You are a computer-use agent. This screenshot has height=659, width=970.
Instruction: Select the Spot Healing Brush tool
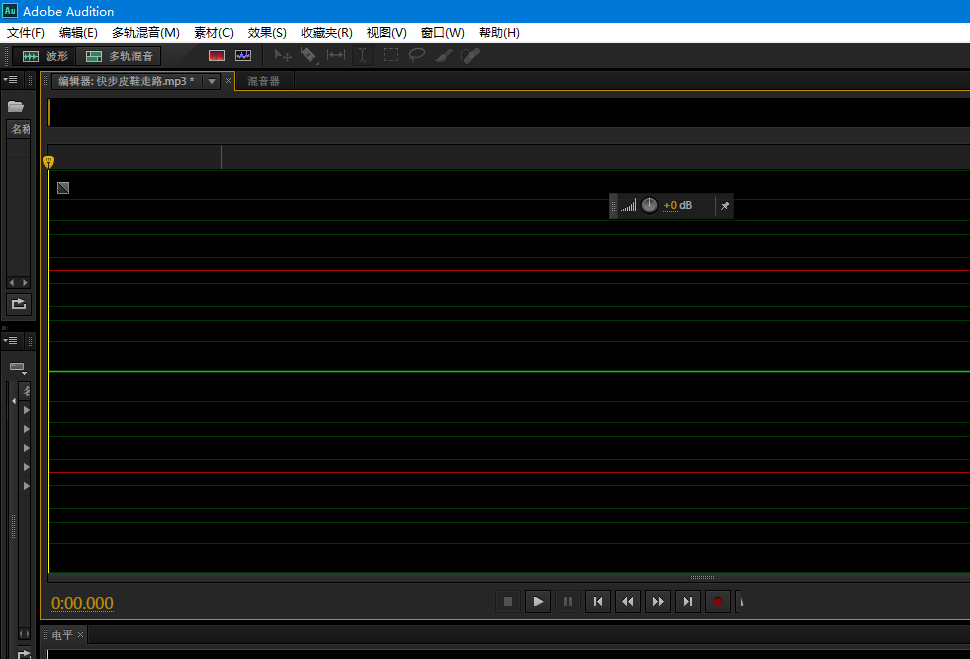click(468, 55)
